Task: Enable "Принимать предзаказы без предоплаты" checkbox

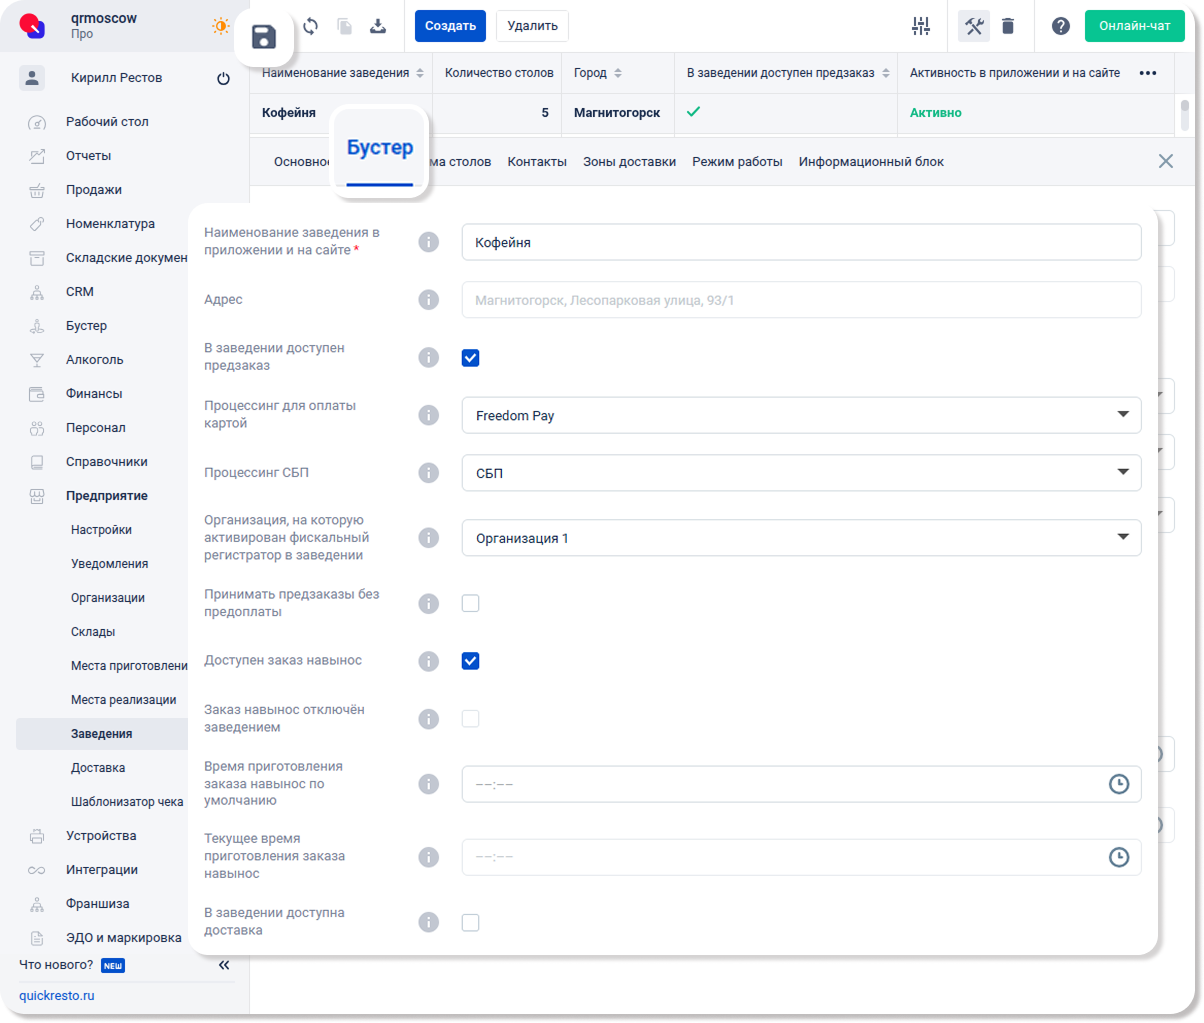Action: [471, 603]
